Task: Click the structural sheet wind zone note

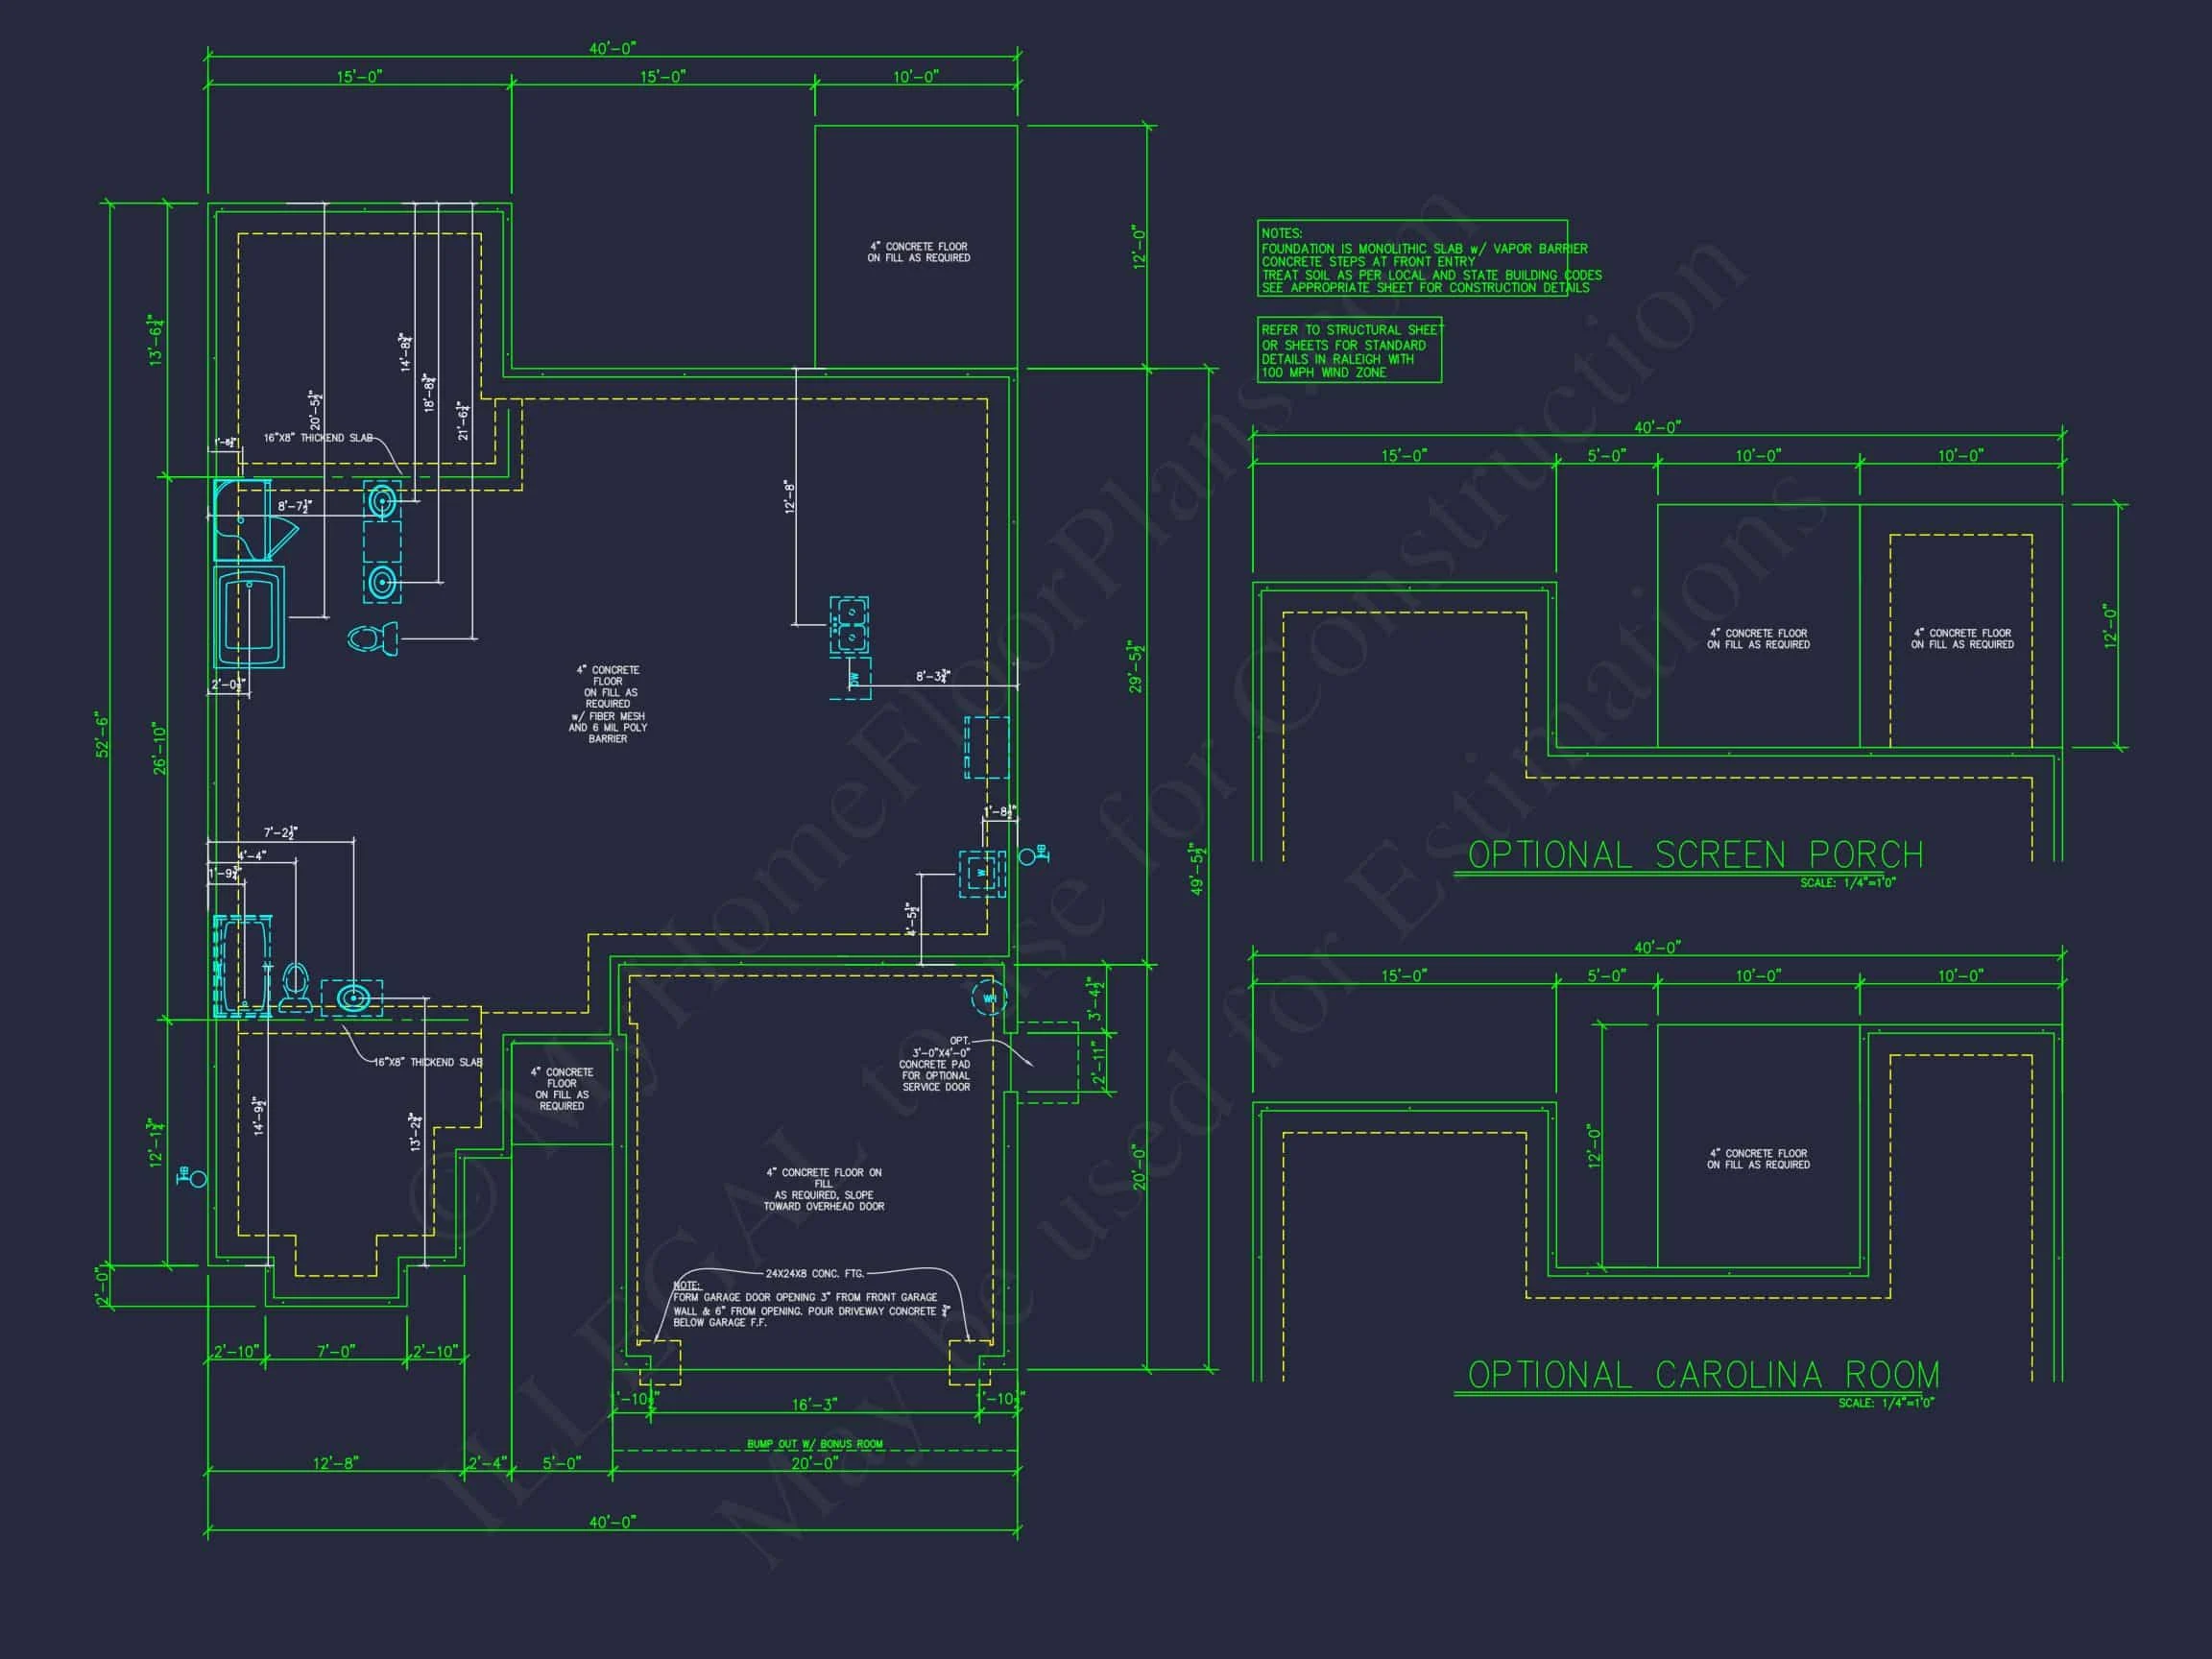Action: tap(1349, 351)
